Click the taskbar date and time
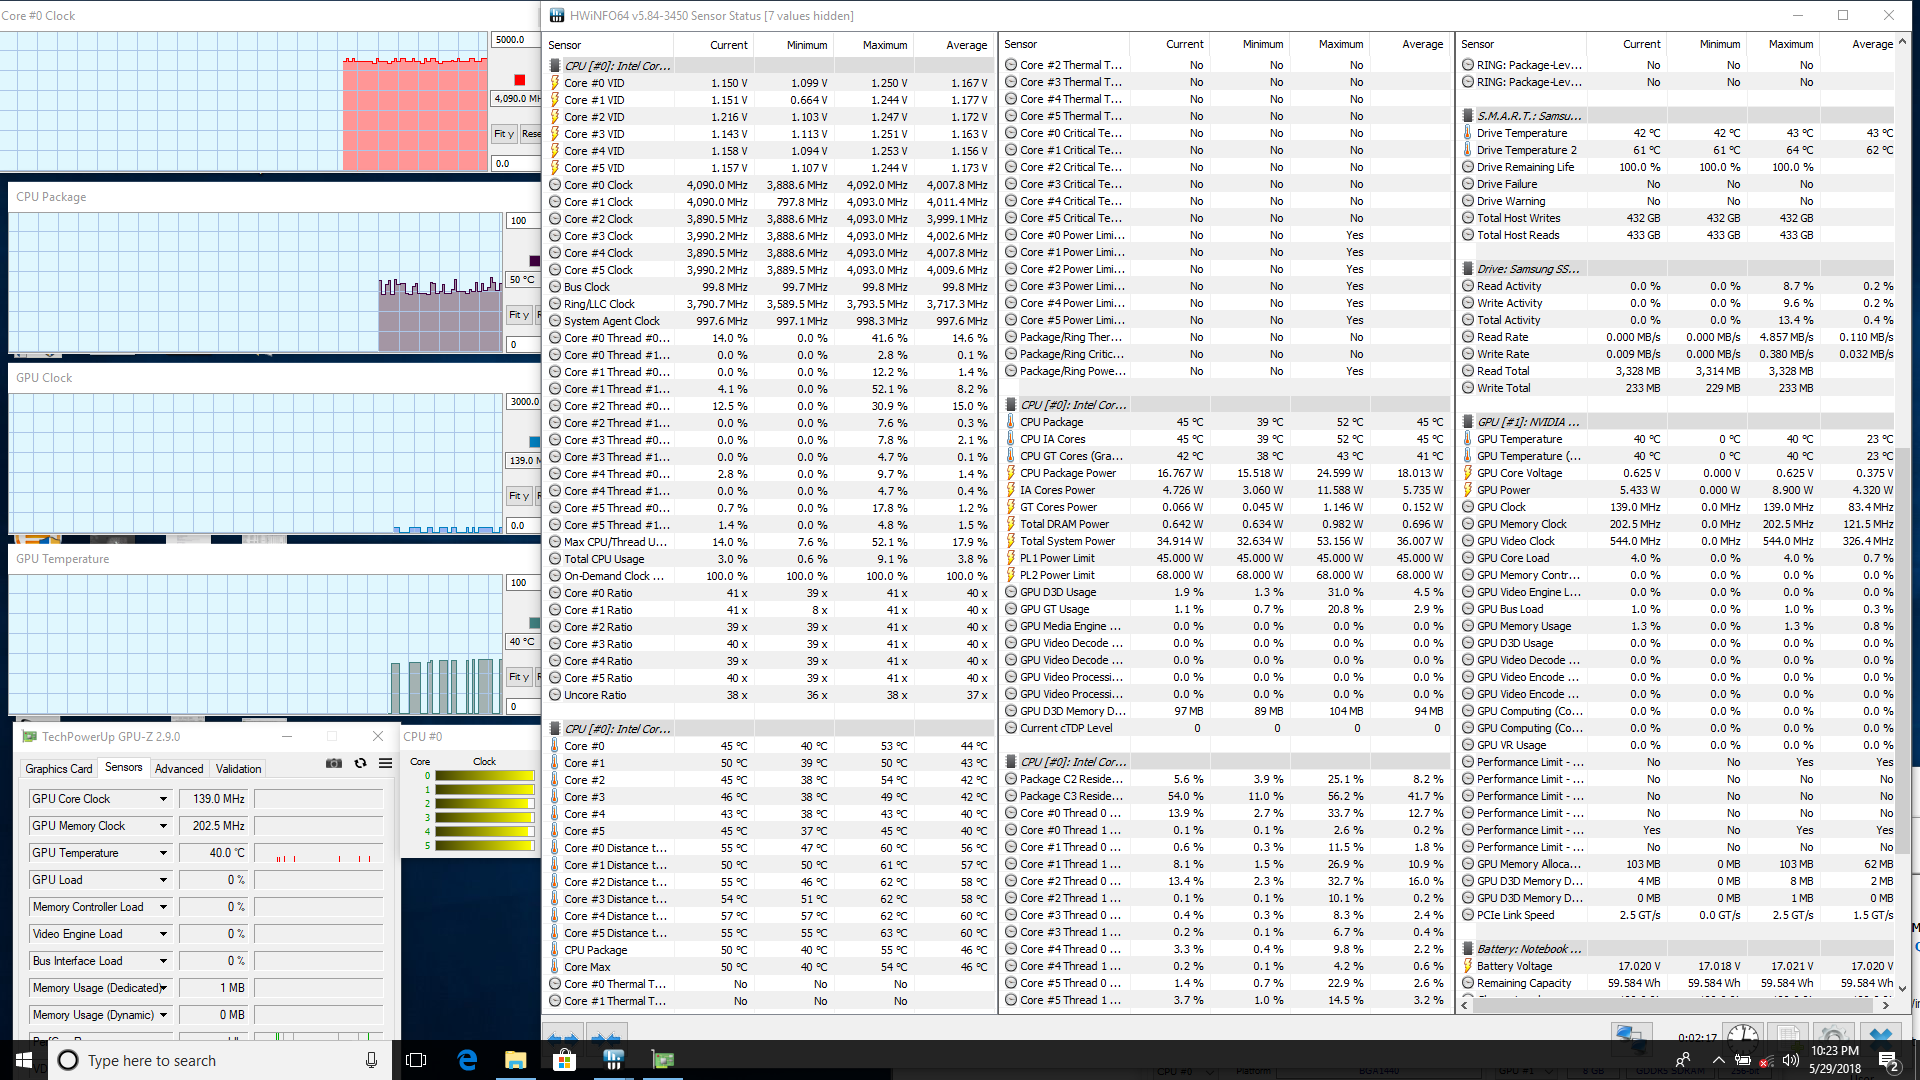This screenshot has height=1080, width=1920. pyautogui.click(x=1835, y=1060)
